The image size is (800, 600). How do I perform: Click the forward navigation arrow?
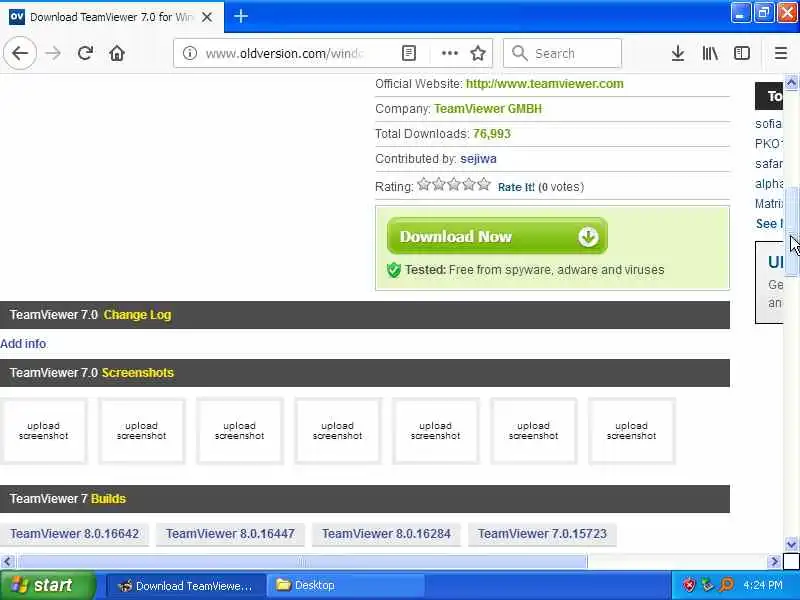[x=53, y=53]
